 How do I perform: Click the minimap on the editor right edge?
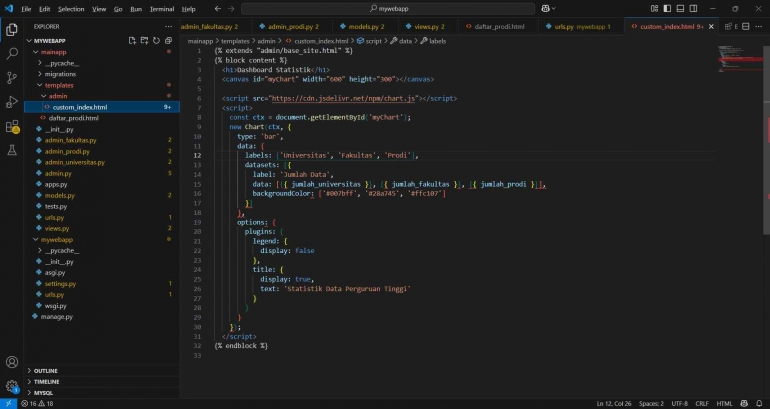(x=740, y=59)
